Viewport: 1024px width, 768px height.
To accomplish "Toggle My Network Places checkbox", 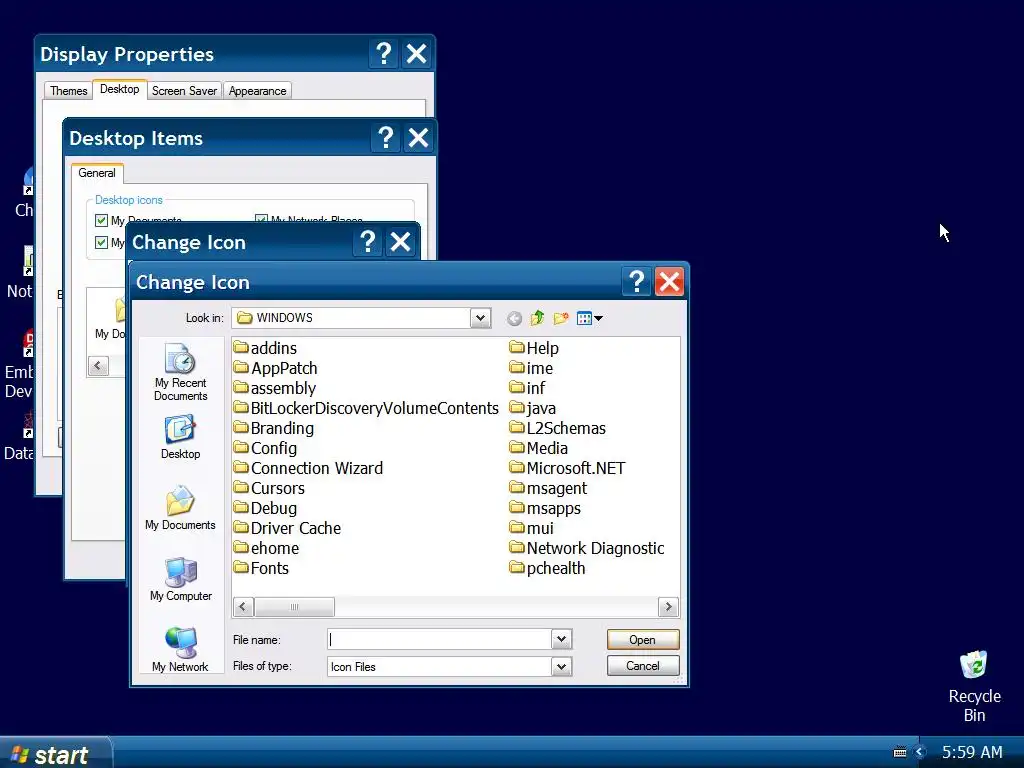I will (x=261, y=220).
